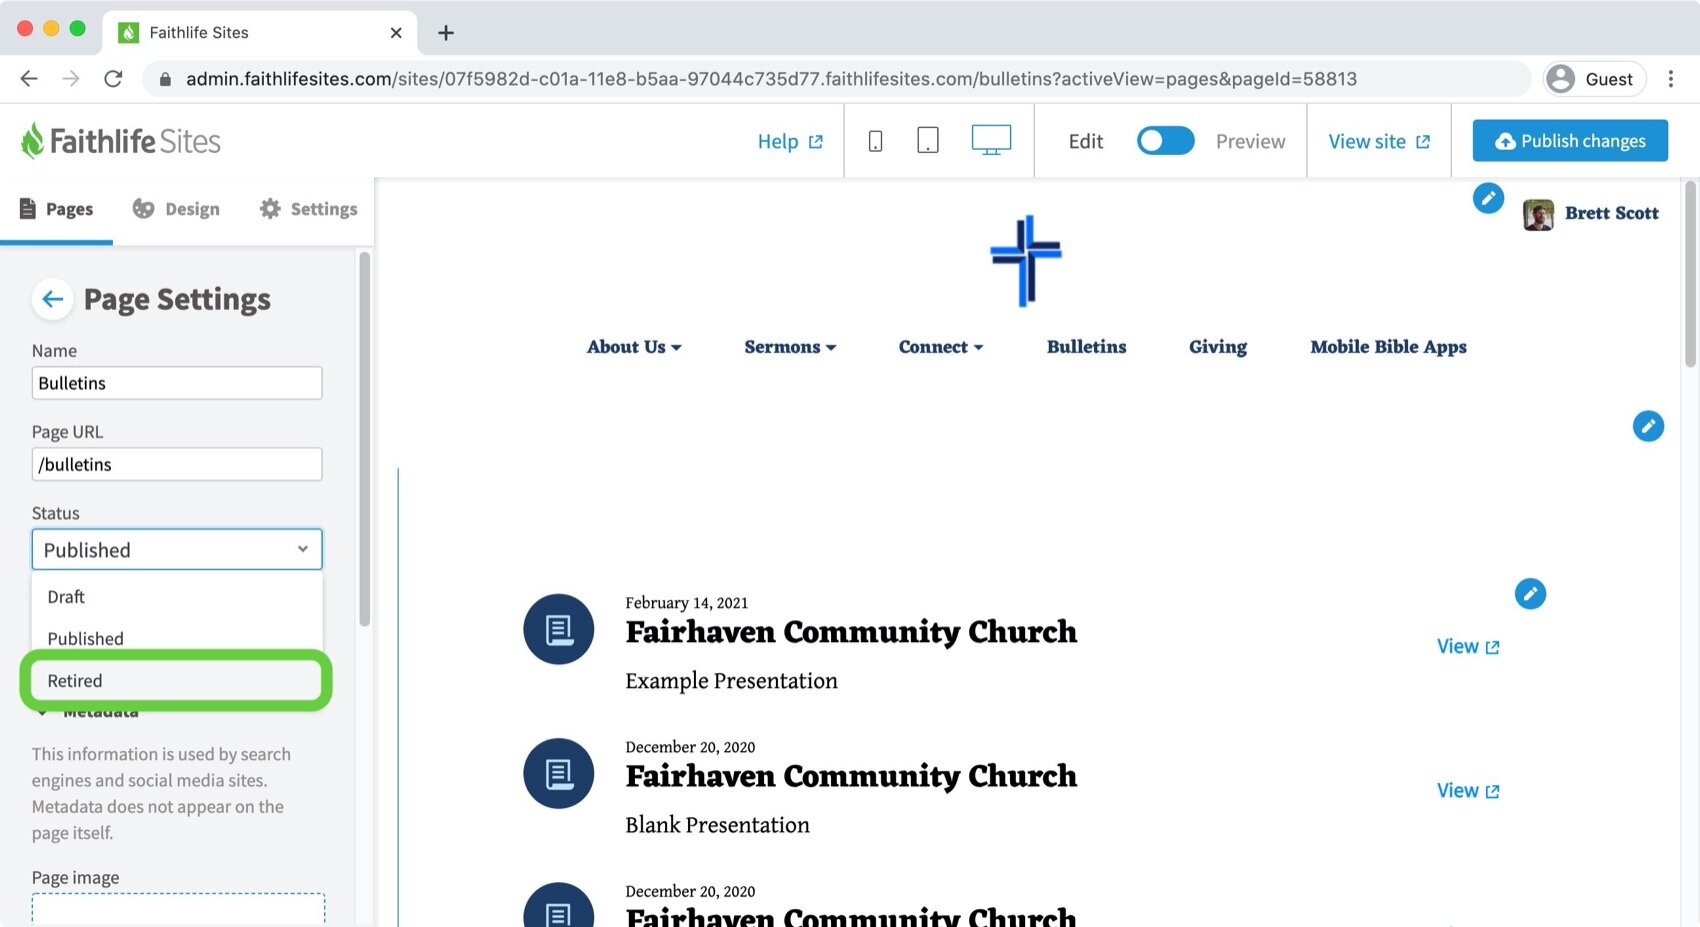Click the Faithlife Sites logo

coord(121,141)
